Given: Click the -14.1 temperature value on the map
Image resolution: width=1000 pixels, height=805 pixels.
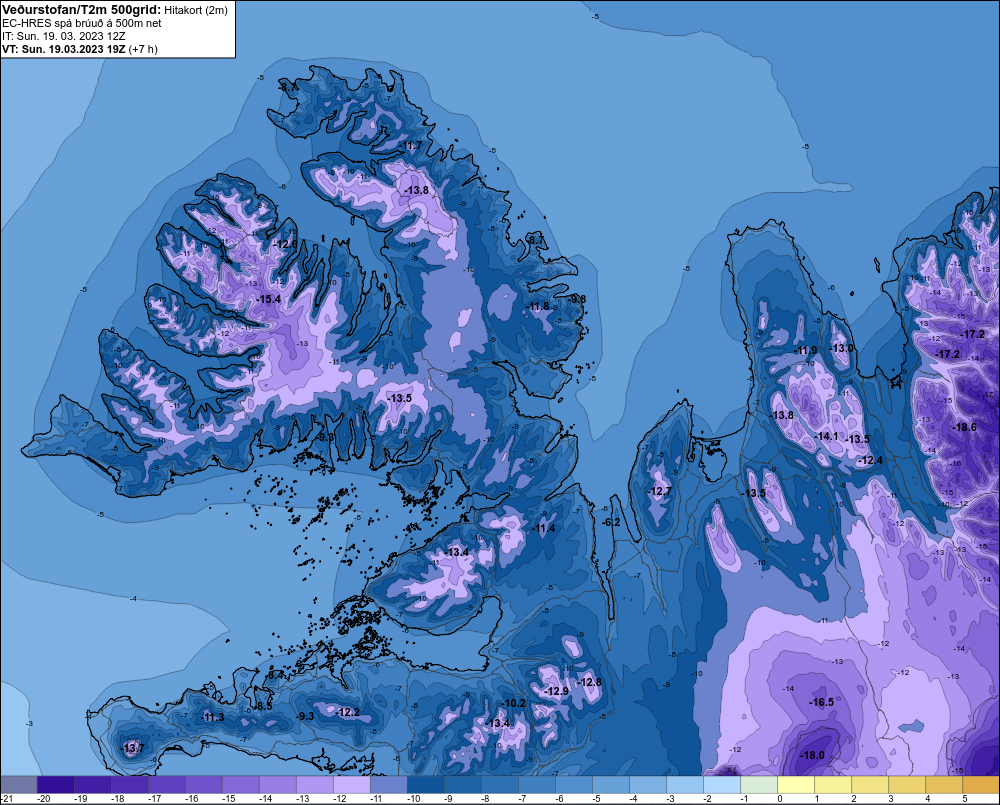Looking at the screenshot, I should click(827, 436).
